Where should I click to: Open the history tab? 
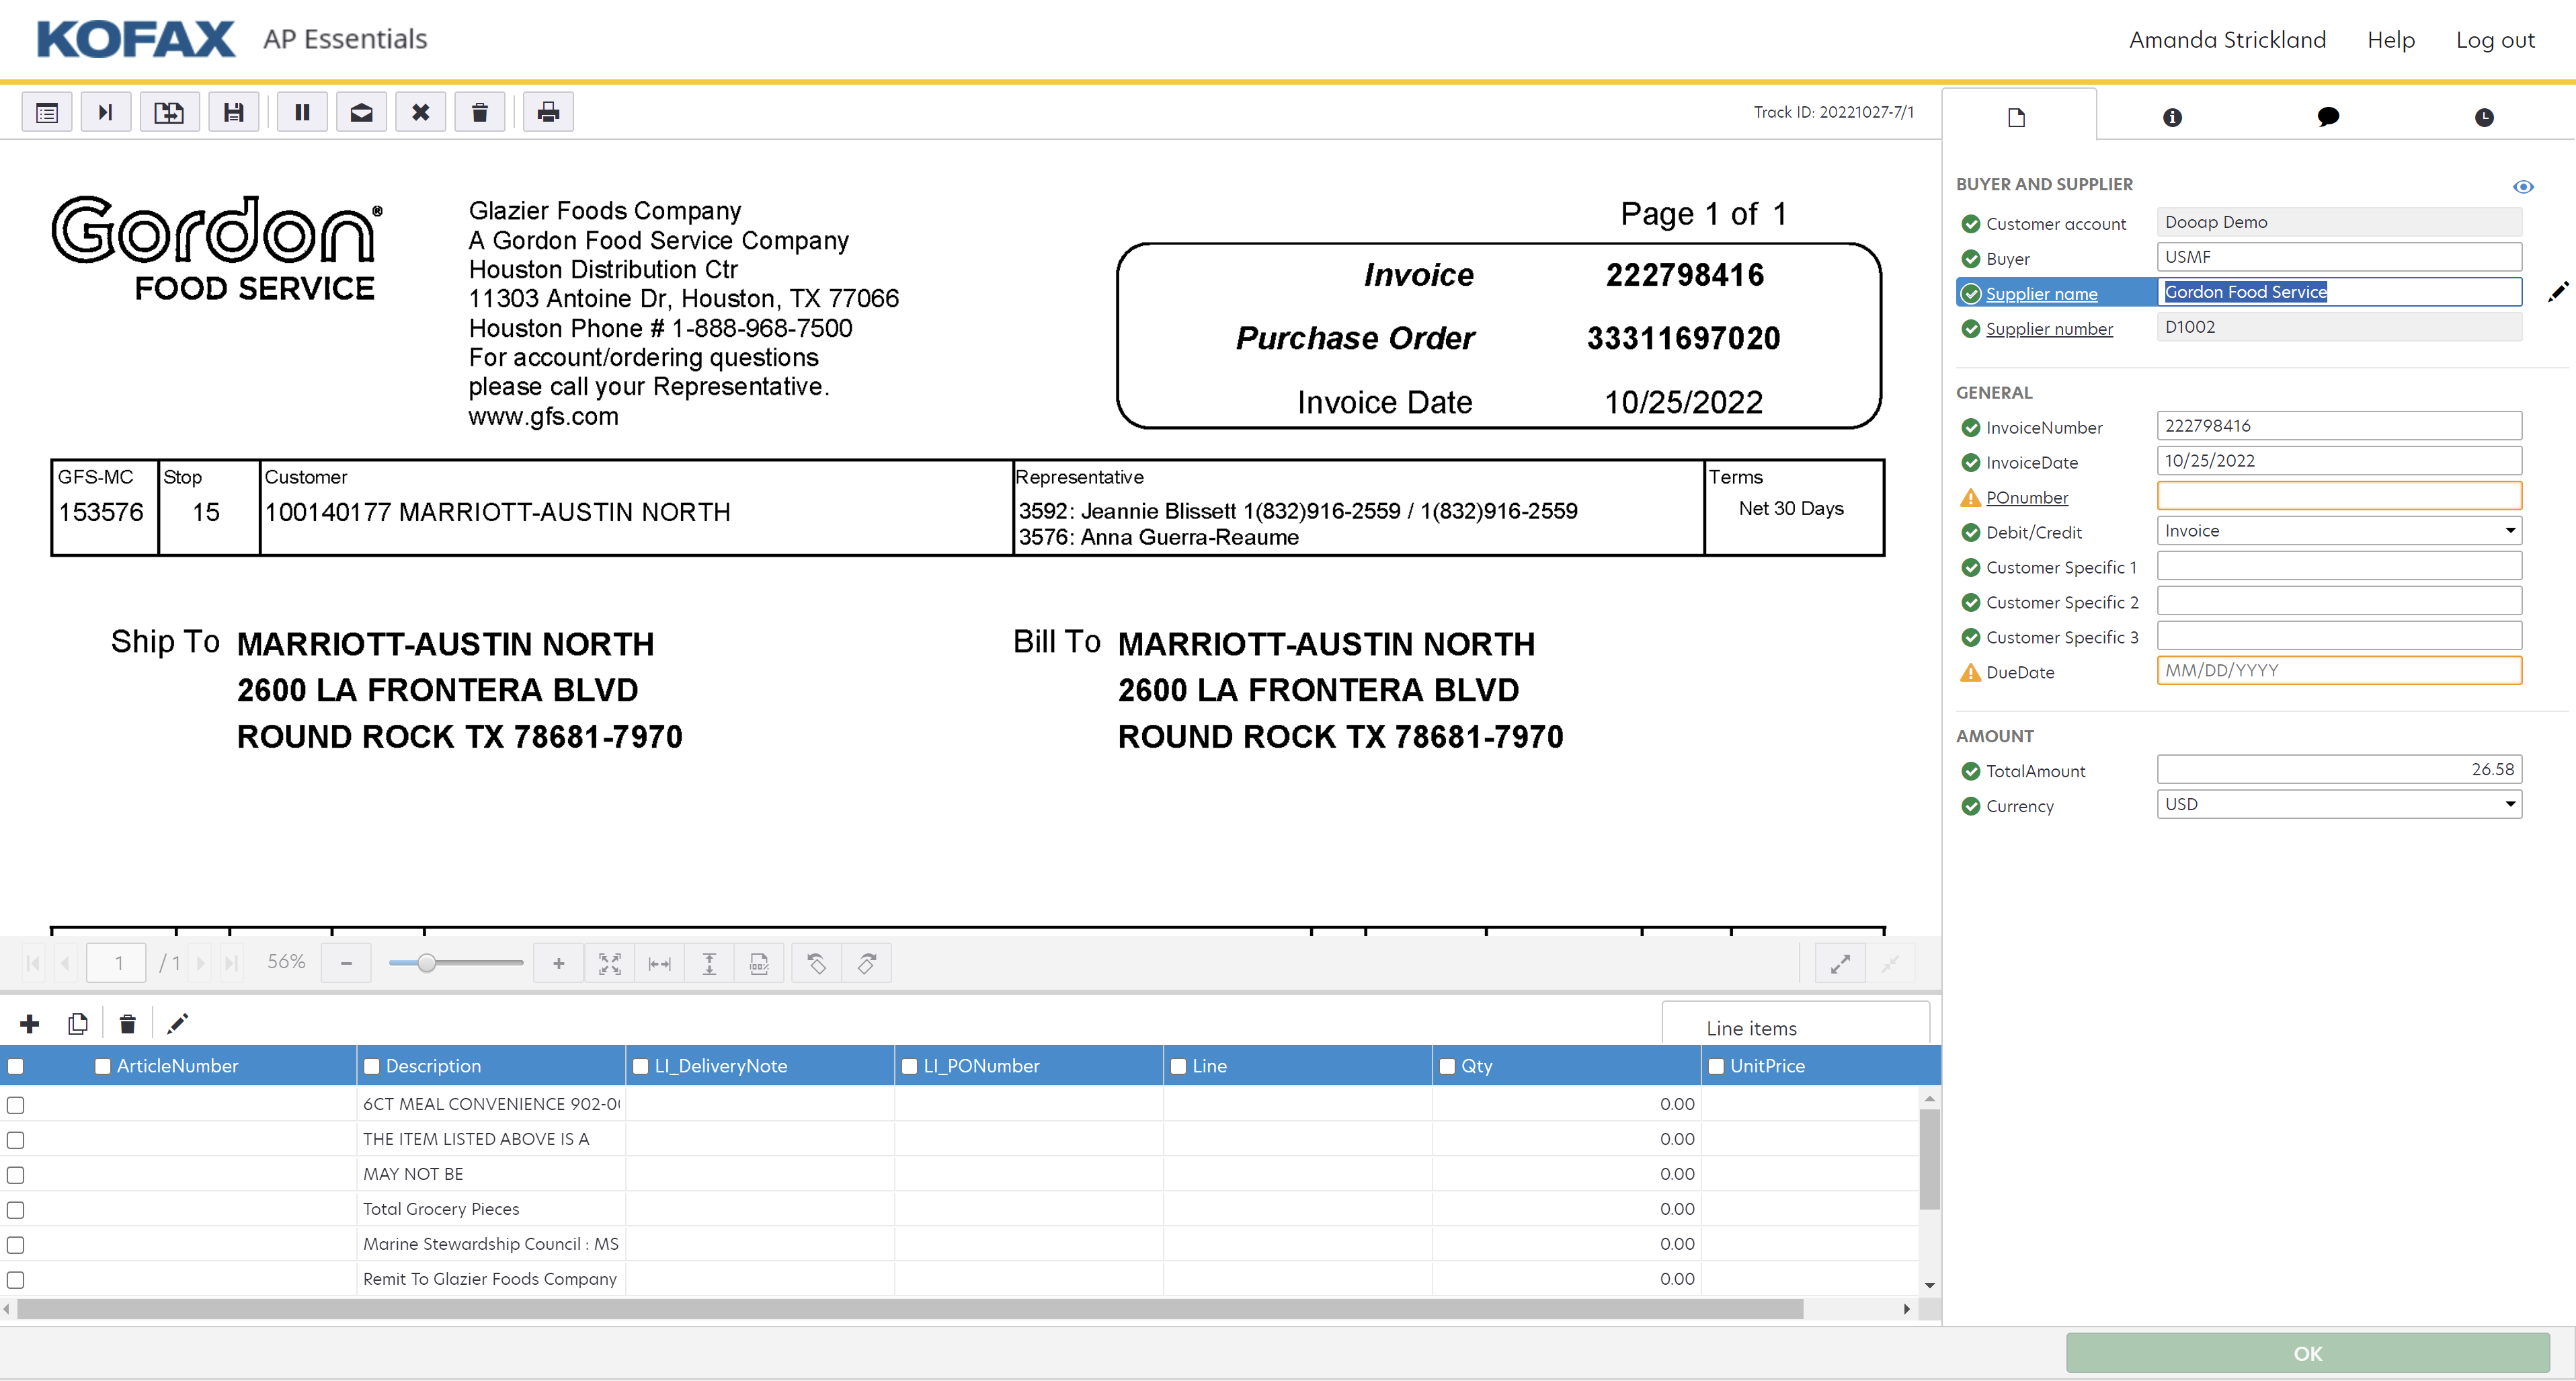click(x=2484, y=116)
